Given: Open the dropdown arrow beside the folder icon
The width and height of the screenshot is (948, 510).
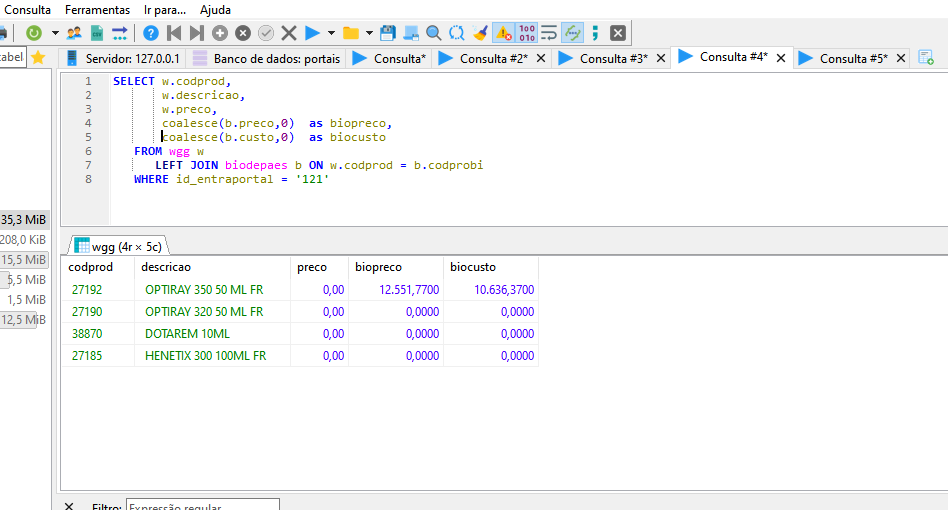Looking at the screenshot, I should point(369,33).
